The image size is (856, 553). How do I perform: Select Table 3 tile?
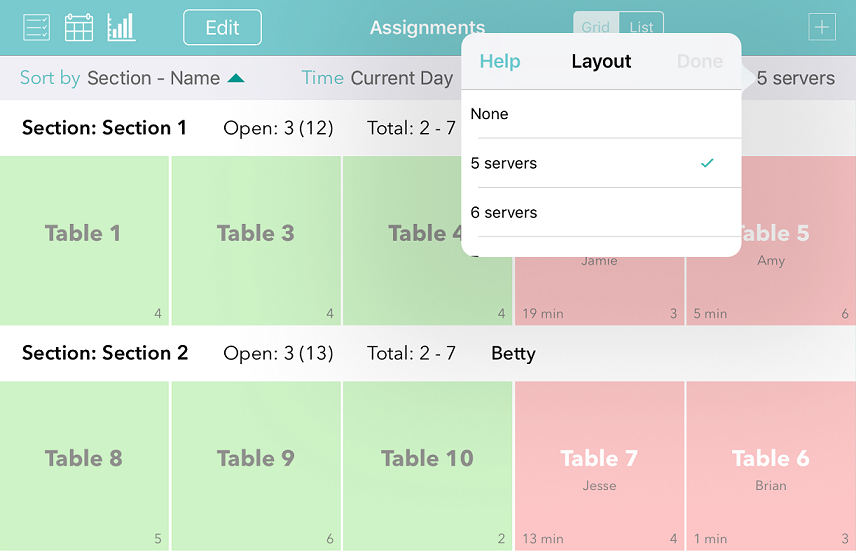click(x=256, y=241)
